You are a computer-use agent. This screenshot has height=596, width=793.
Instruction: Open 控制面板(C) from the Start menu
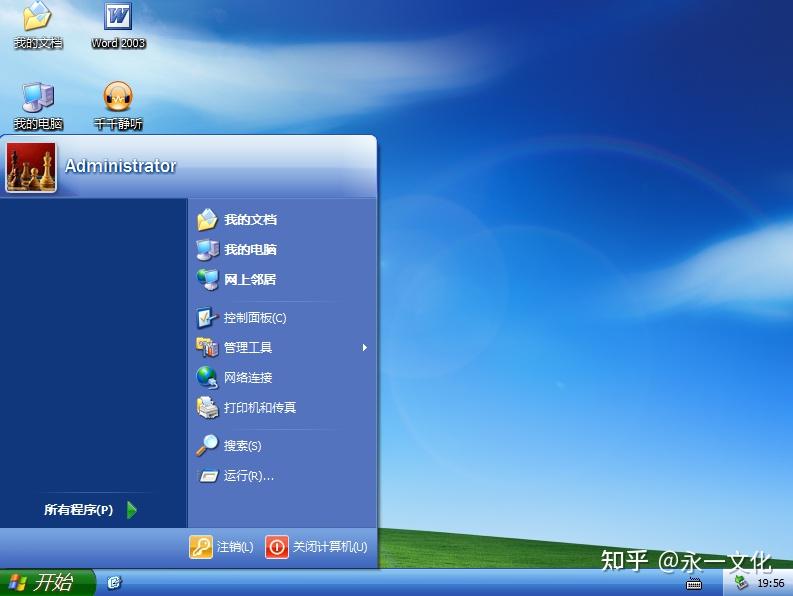click(x=282, y=318)
